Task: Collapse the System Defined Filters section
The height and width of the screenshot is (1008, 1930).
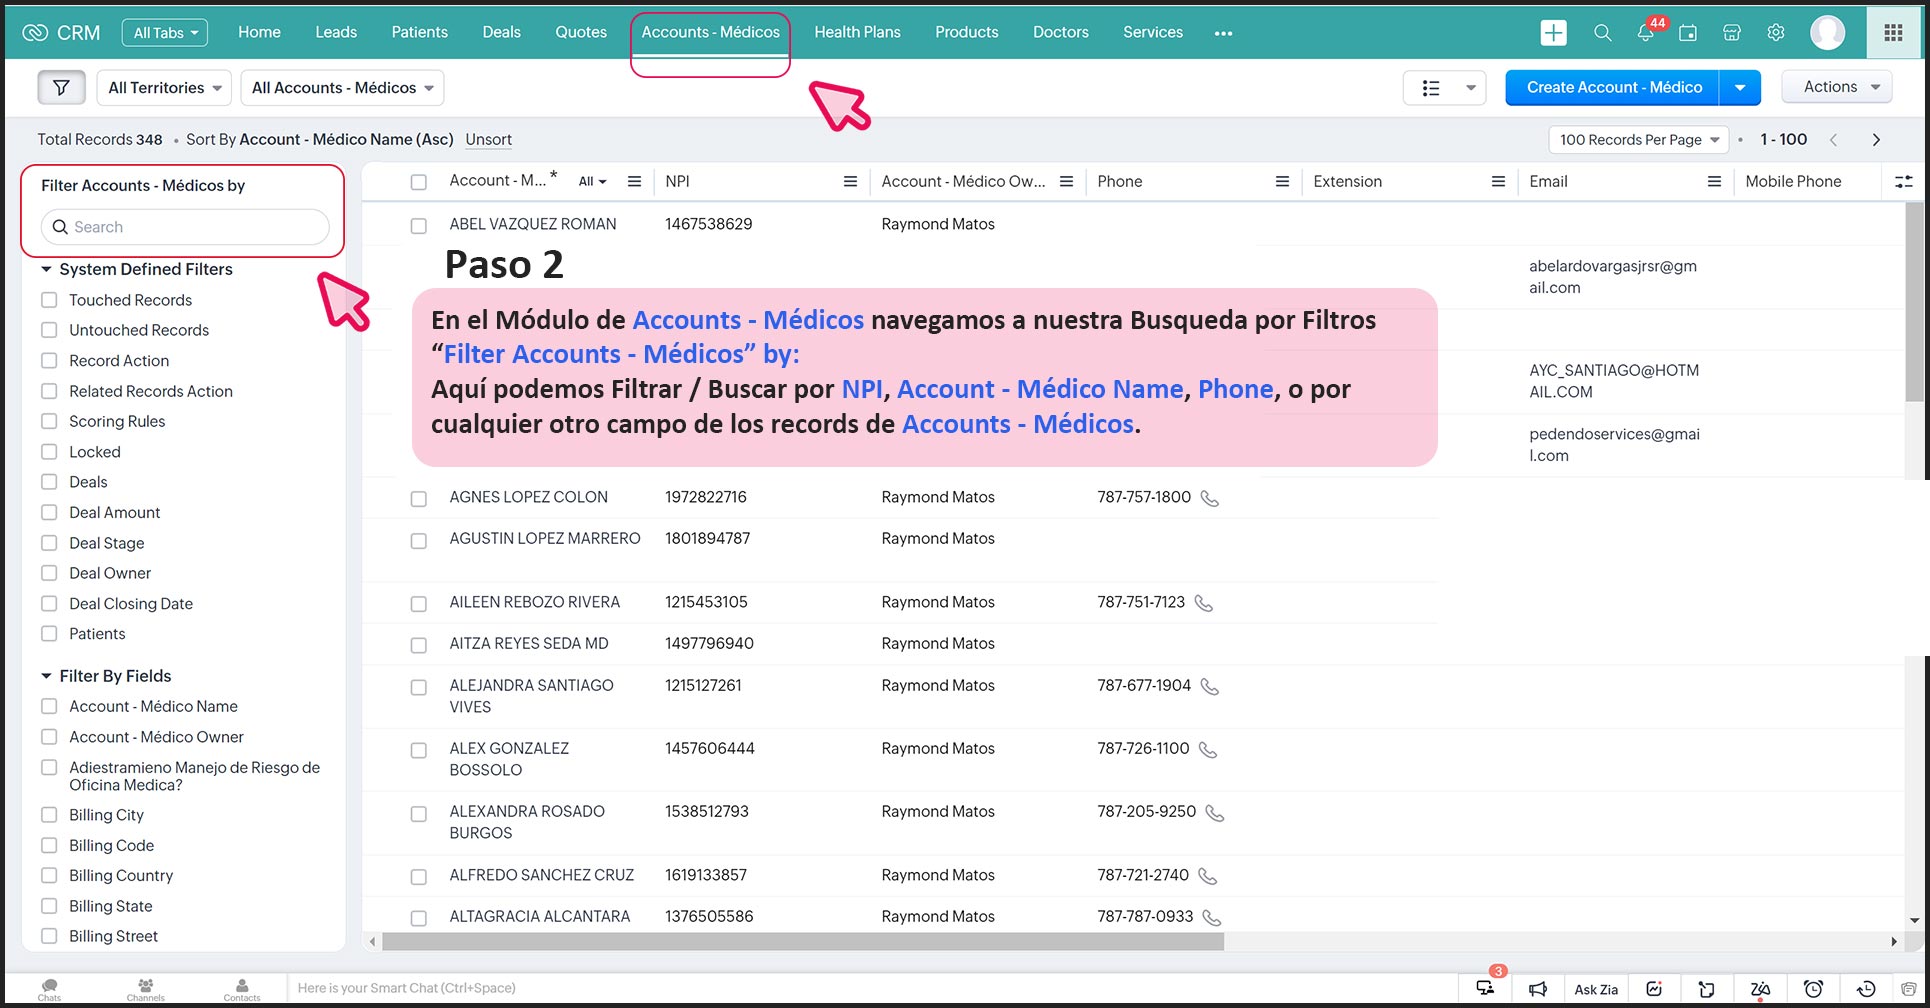Action: (46, 270)
